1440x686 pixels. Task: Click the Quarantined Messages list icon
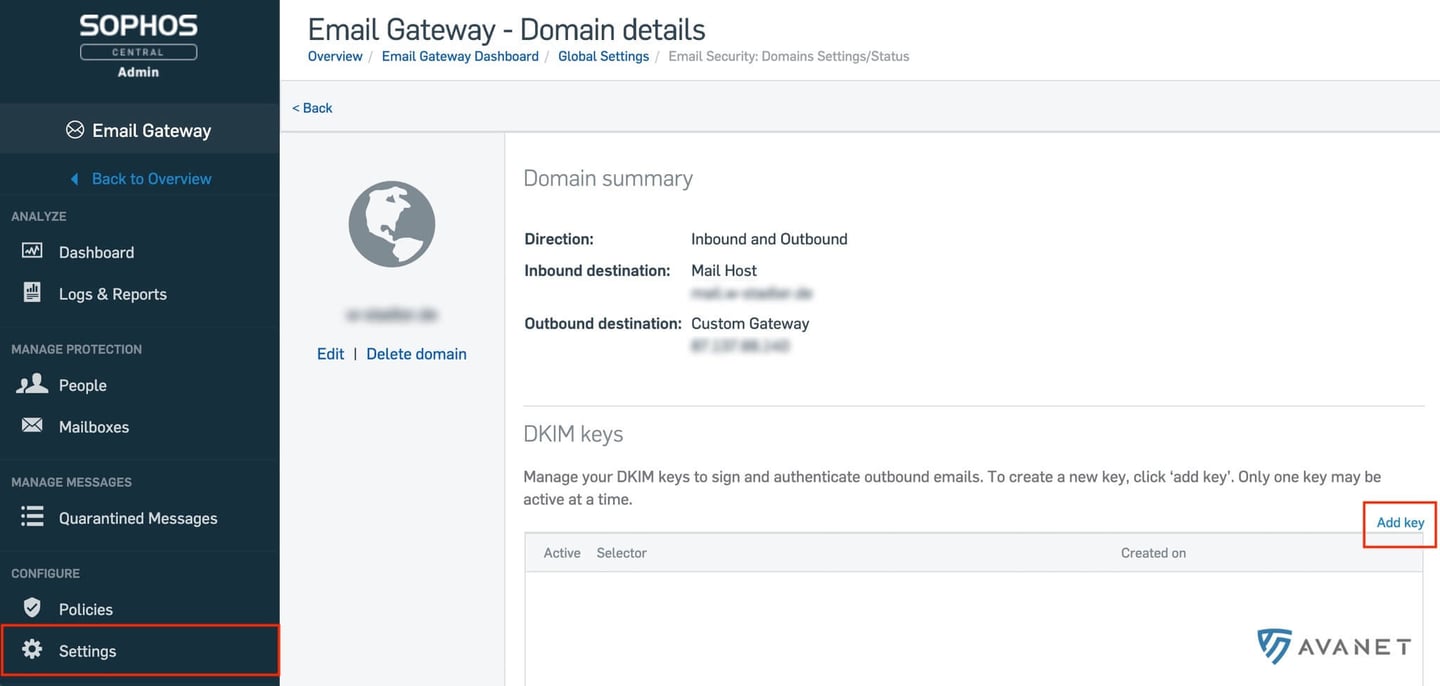(x=32, y=517)
